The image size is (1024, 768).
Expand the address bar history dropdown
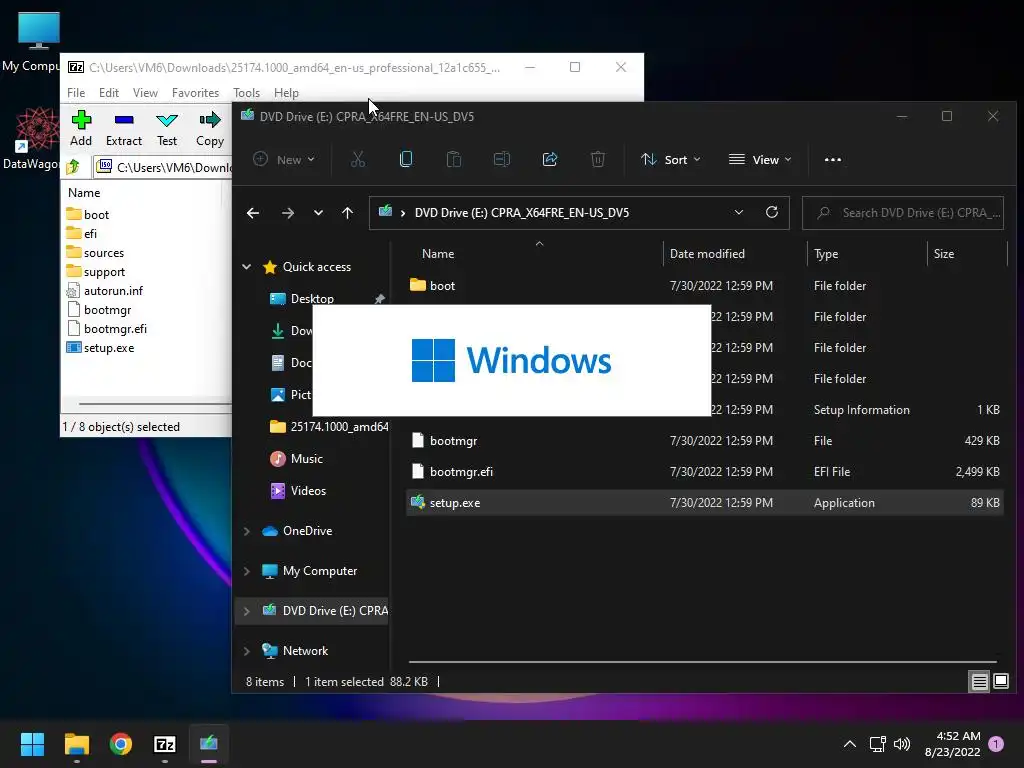739,212
